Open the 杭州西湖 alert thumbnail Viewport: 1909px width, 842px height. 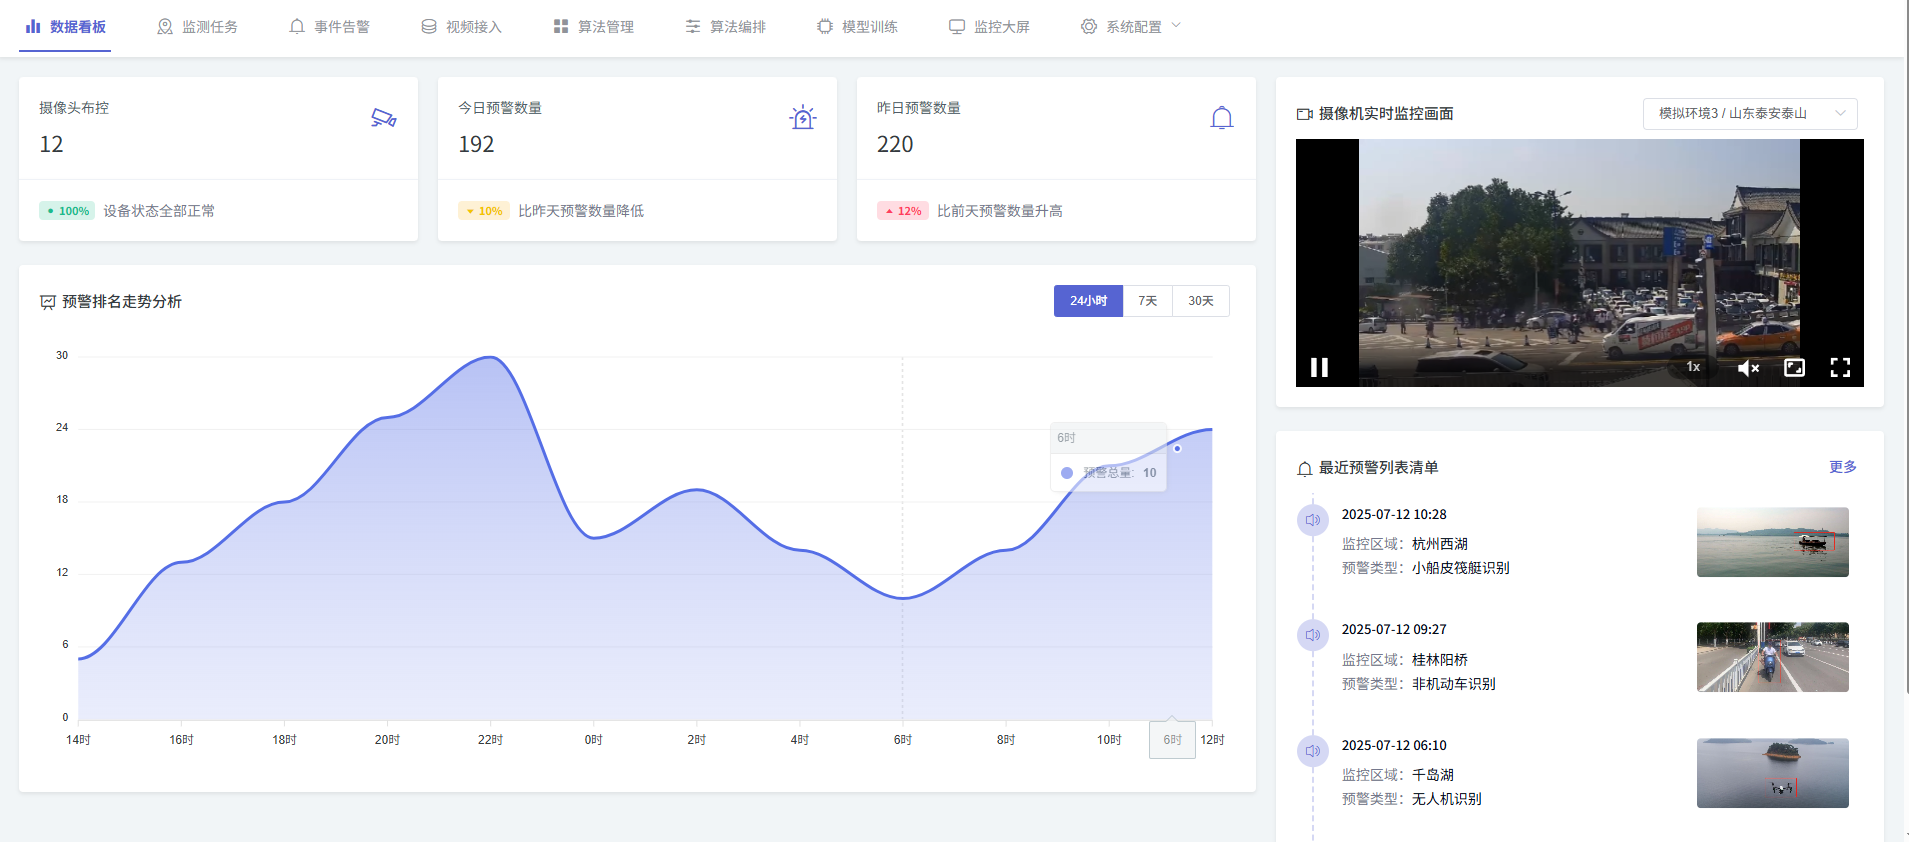pos(1772,542)
